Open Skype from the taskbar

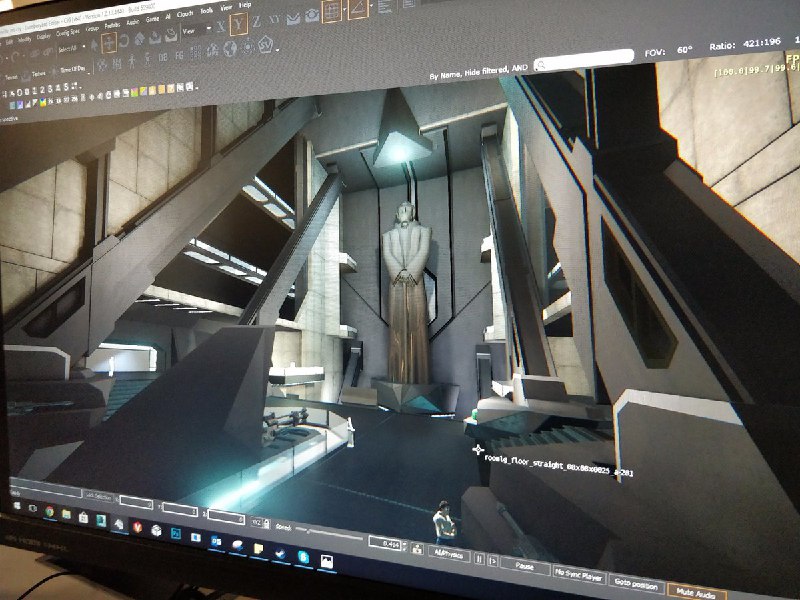click(304, 557)
